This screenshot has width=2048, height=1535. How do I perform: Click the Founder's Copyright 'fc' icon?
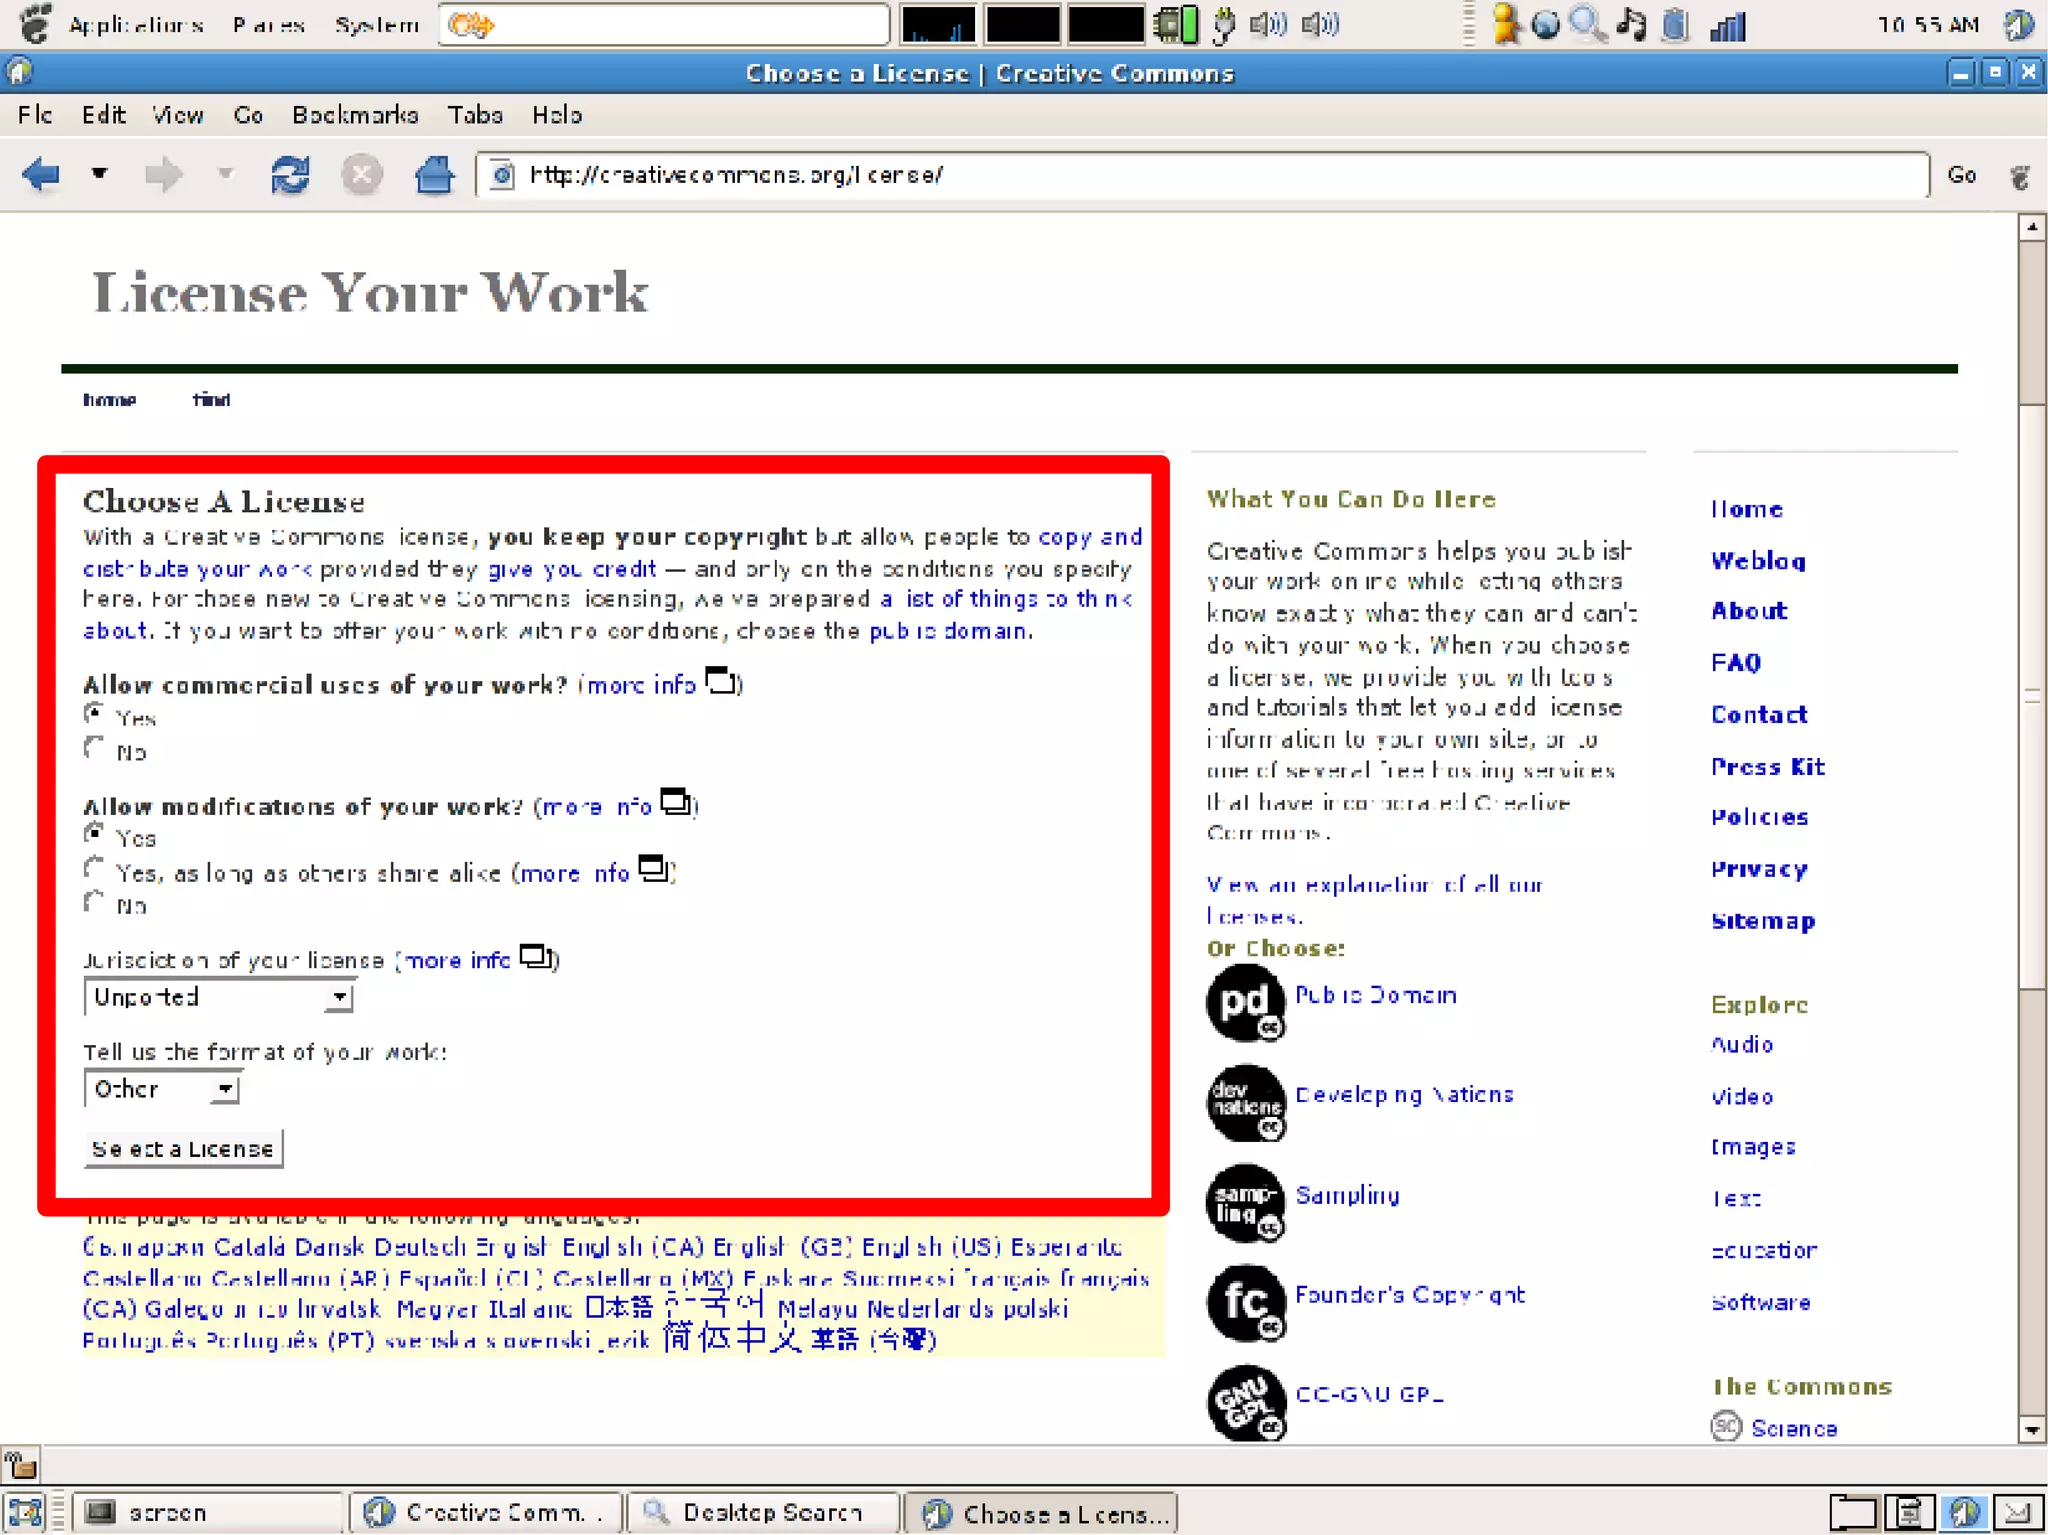click(1245, 1302)
